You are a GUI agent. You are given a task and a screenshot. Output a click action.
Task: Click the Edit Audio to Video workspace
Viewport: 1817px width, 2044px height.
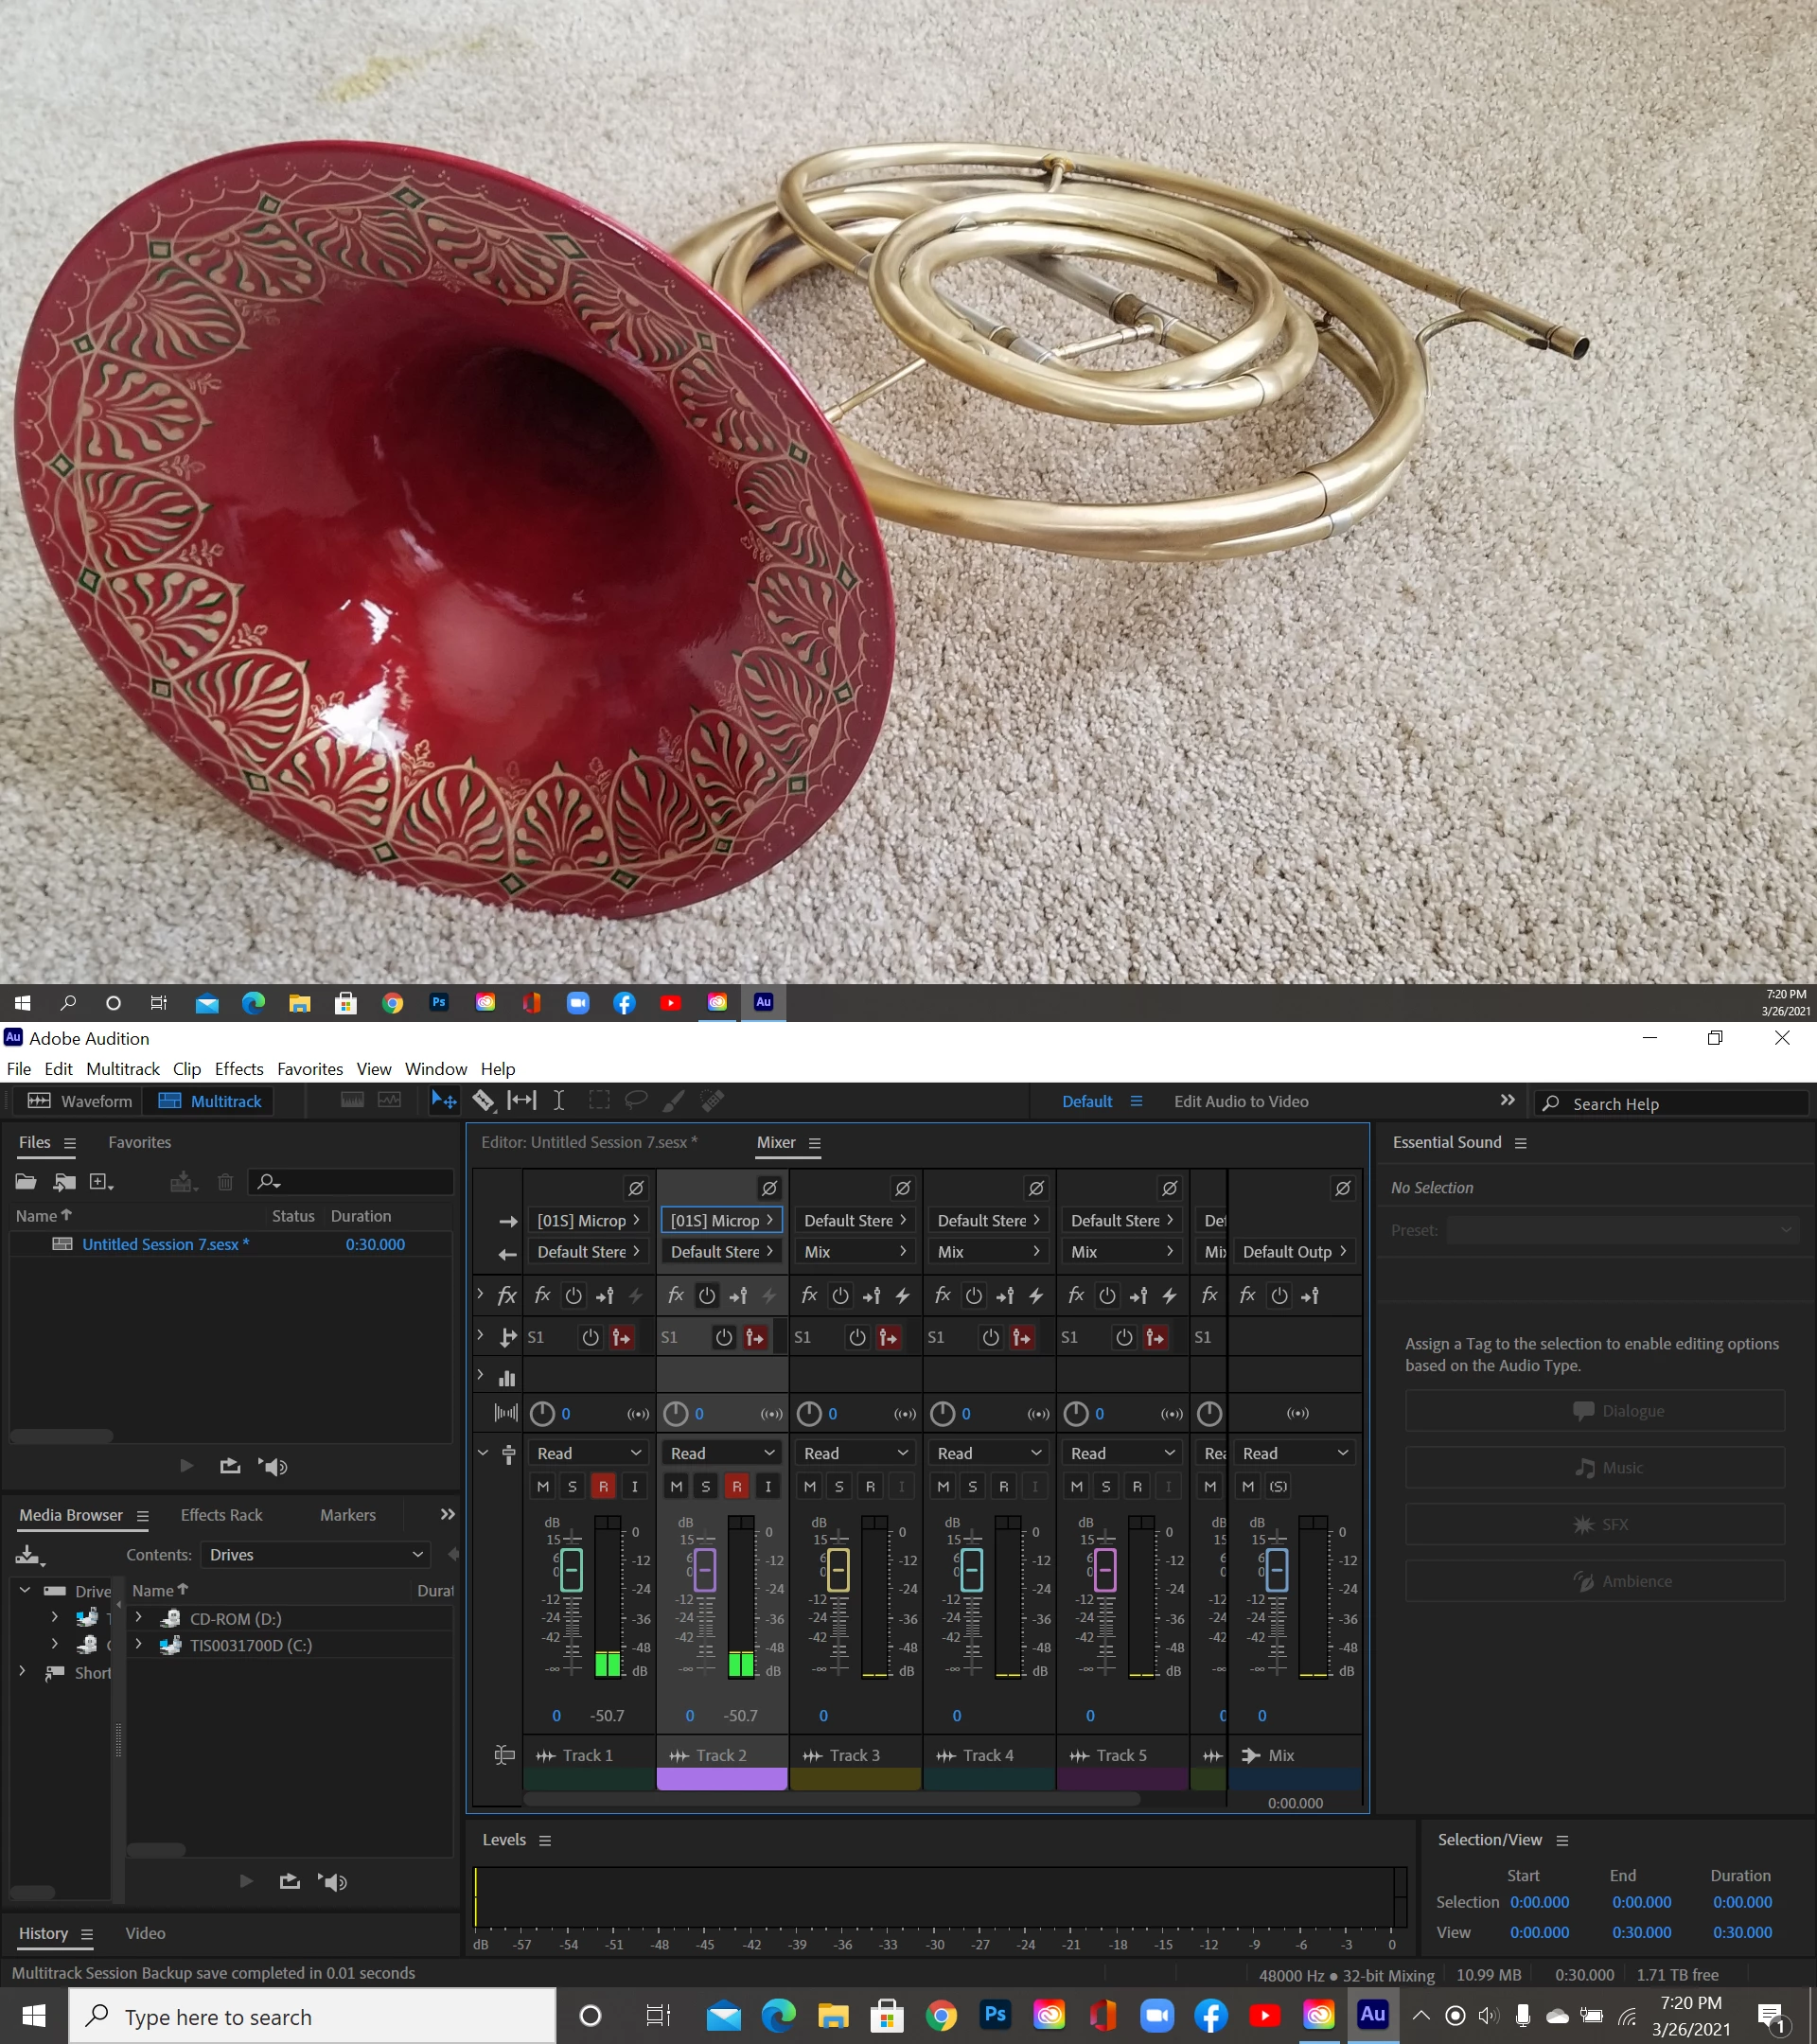1240,1101
